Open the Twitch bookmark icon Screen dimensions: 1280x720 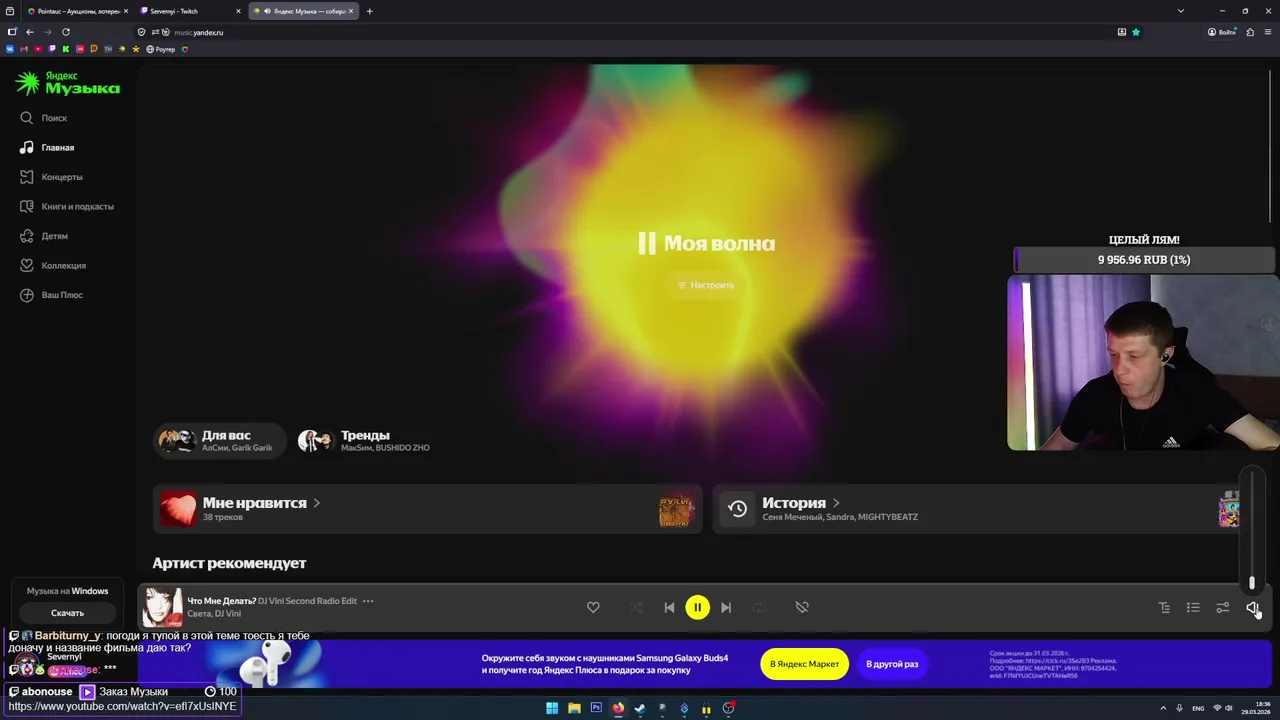point(52,49)
